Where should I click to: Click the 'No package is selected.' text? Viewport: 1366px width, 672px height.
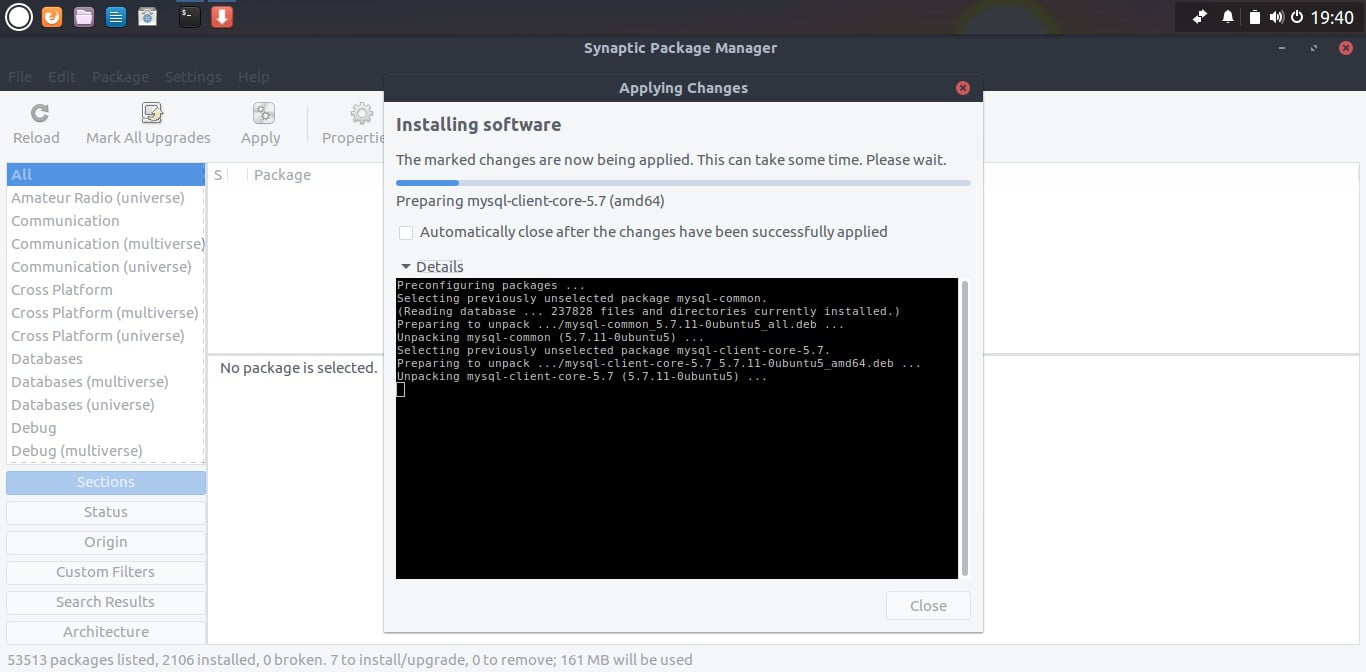pos(298,368)
